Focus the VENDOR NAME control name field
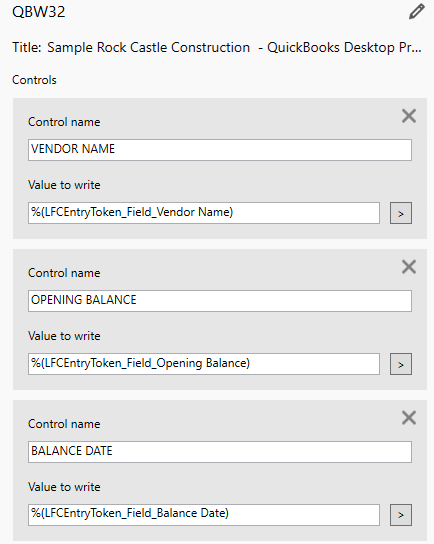The width and height of the screenshot is (434, 544). click(x=220, y=150)
